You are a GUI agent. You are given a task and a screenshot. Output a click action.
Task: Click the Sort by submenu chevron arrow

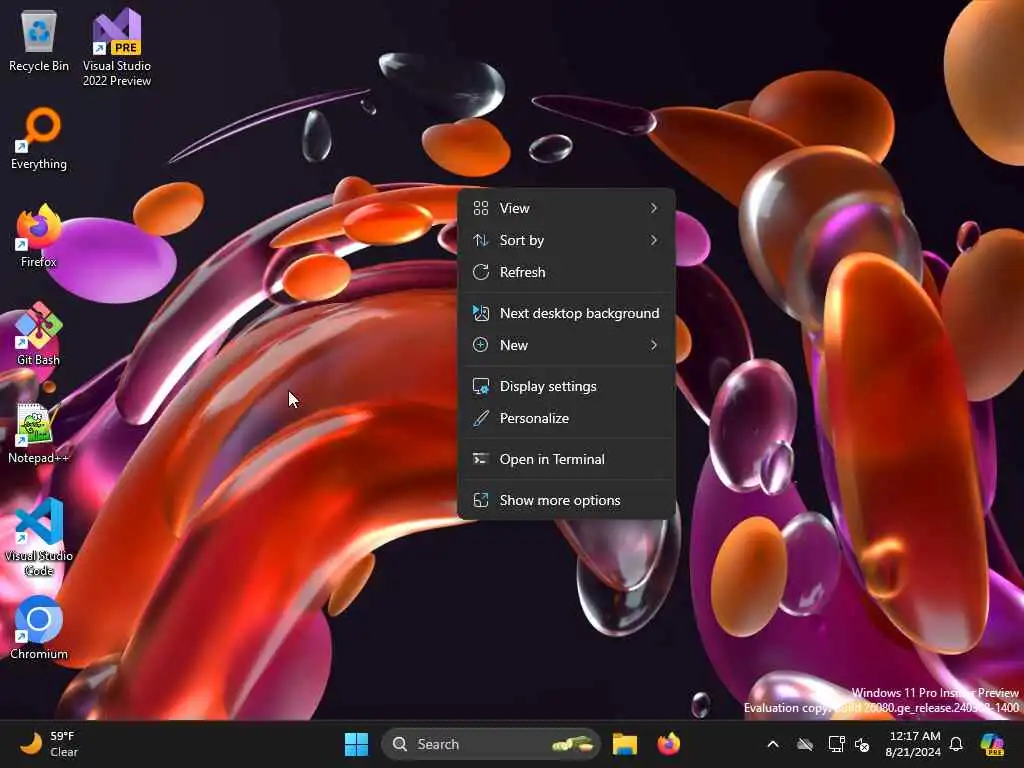pyautogui.click(x=654, y=240)
